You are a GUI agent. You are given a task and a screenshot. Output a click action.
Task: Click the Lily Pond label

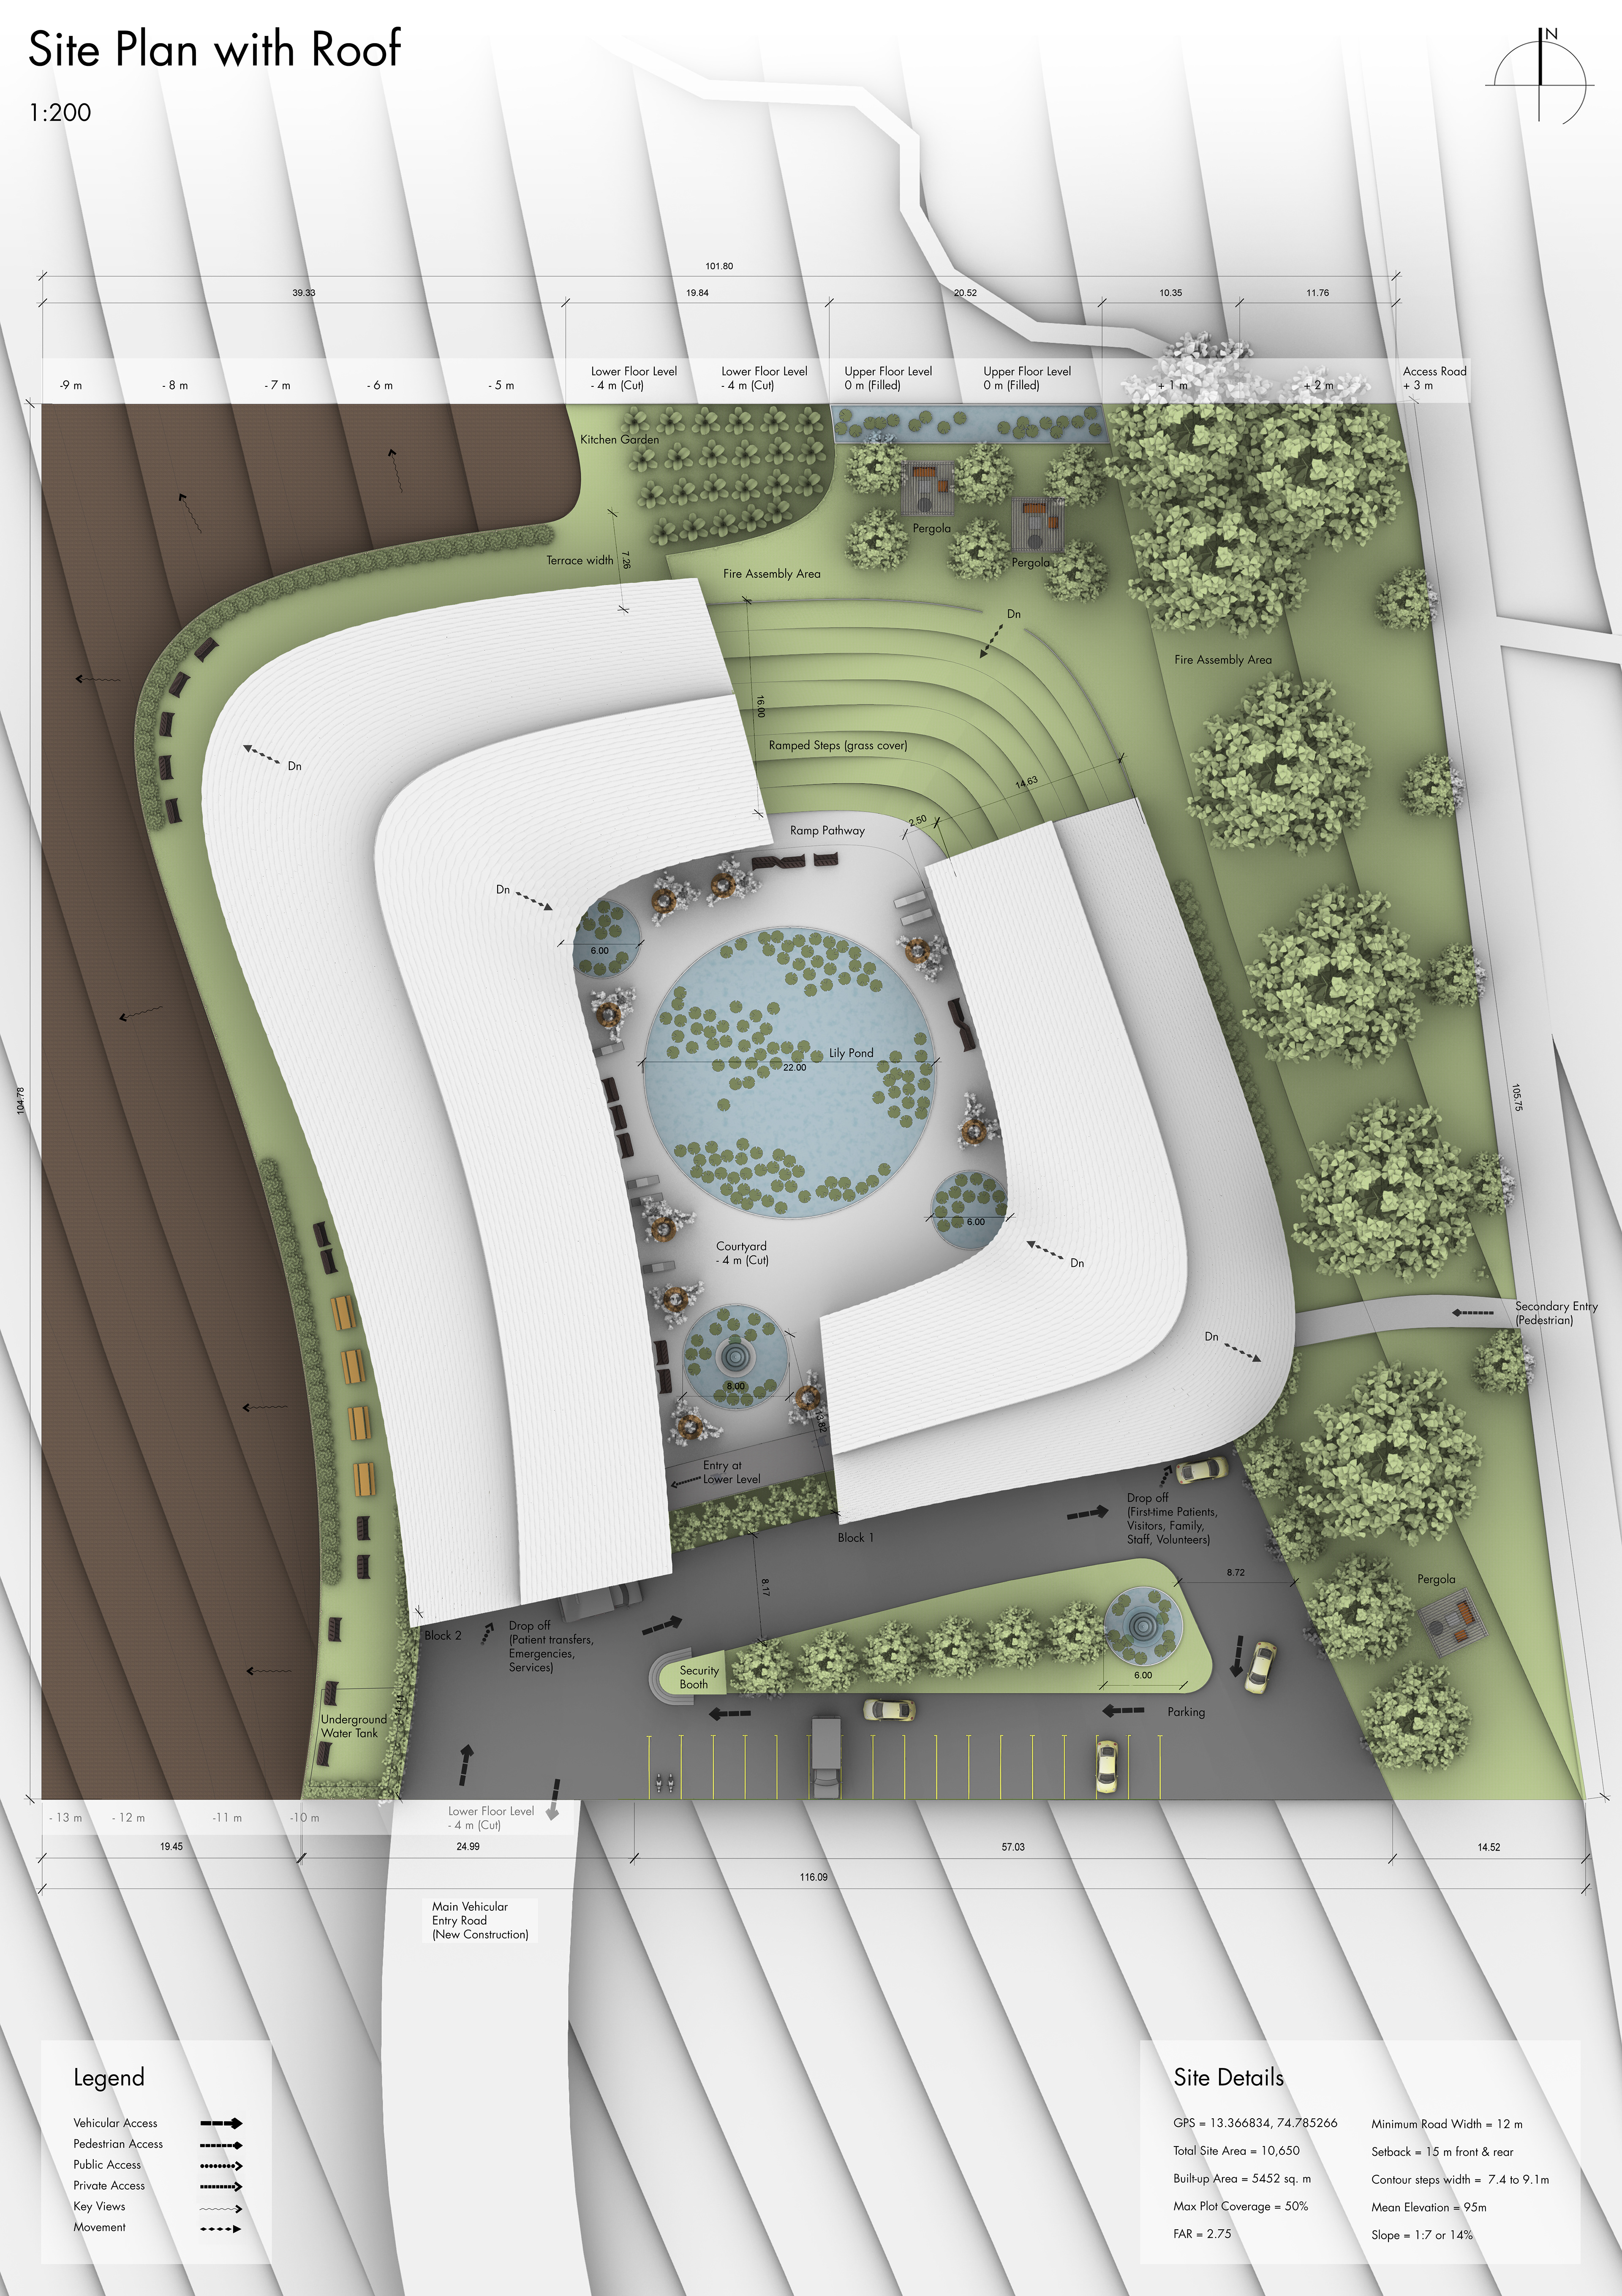(851, 1053)
